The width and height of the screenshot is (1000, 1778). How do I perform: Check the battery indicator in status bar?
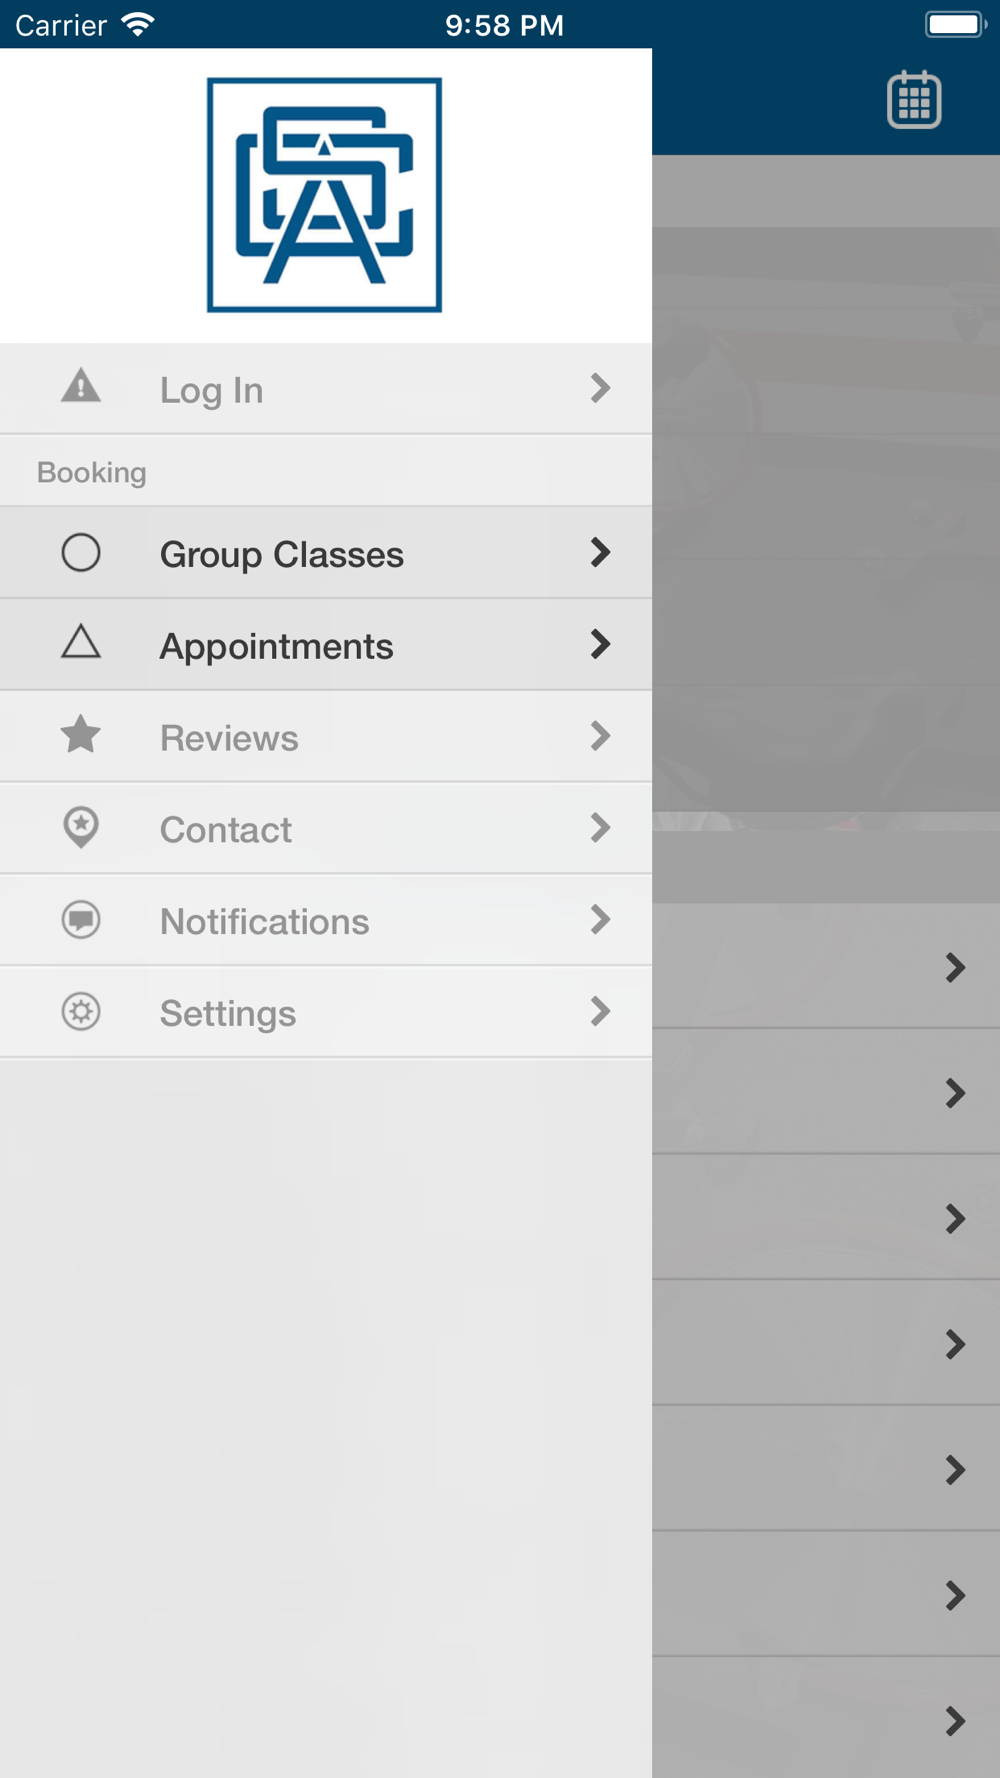pos(956,24)
